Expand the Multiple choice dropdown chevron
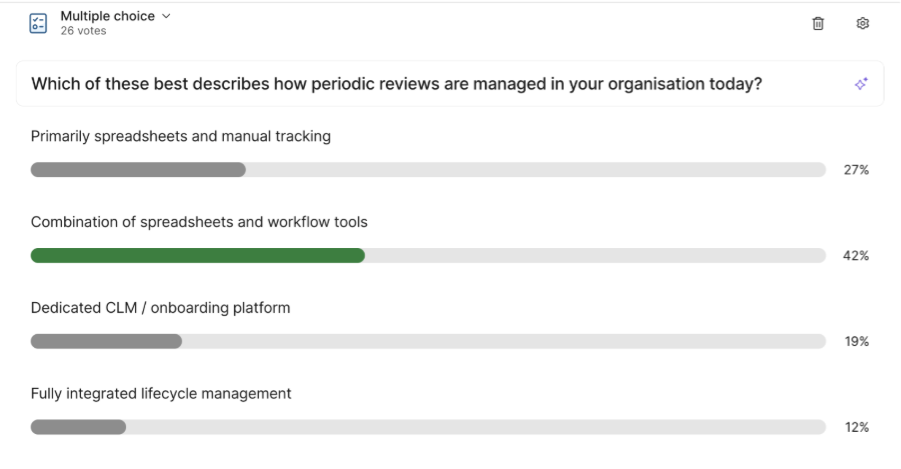Screen dimensions: 901x469 [166, 16]
